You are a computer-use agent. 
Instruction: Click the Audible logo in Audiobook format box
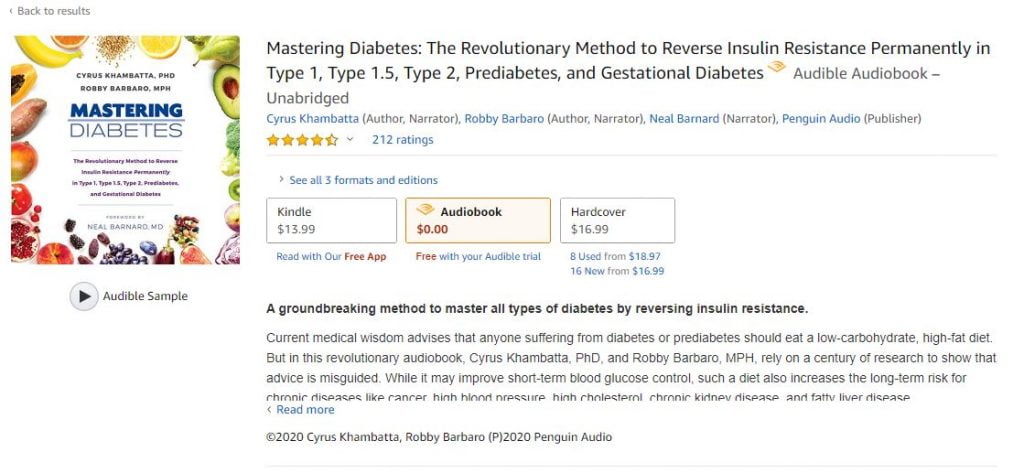click(425, 210)
